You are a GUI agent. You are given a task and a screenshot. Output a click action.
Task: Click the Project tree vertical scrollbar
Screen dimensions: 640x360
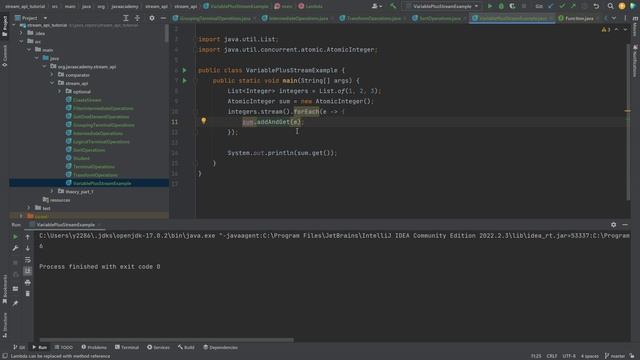(167, 33)
